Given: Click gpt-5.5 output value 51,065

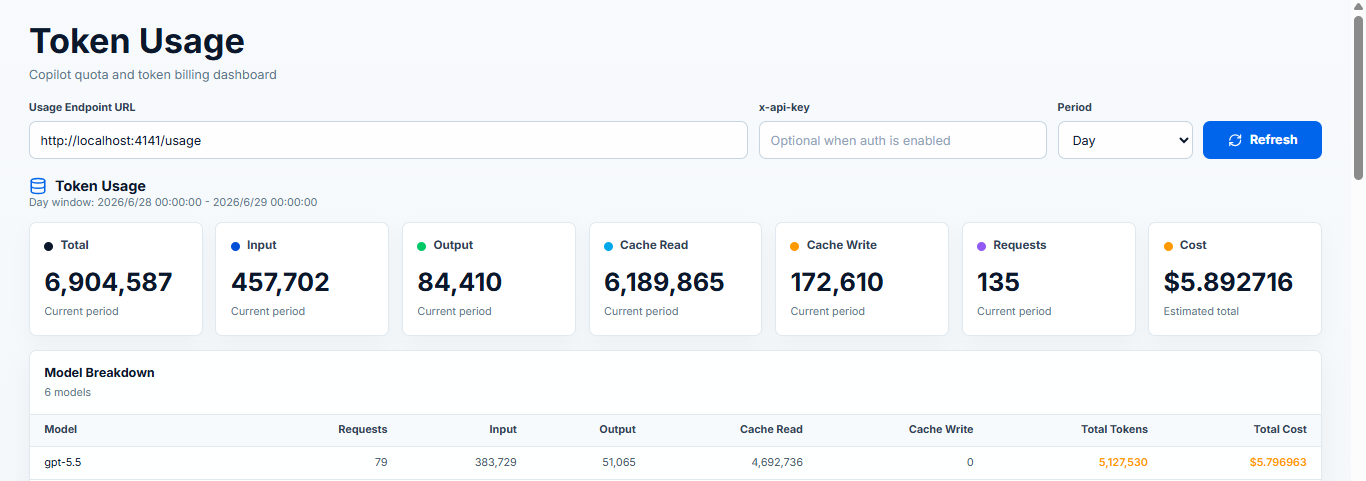Looking at the screenshot, I should coord(617,462).
